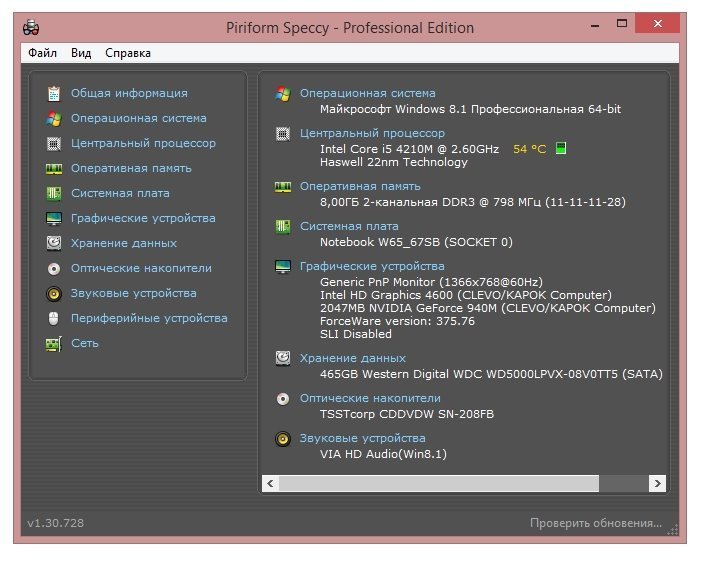Open Сеть section from the sidebar
Viewport: 704px width, 563px height.
coord(85,343)
